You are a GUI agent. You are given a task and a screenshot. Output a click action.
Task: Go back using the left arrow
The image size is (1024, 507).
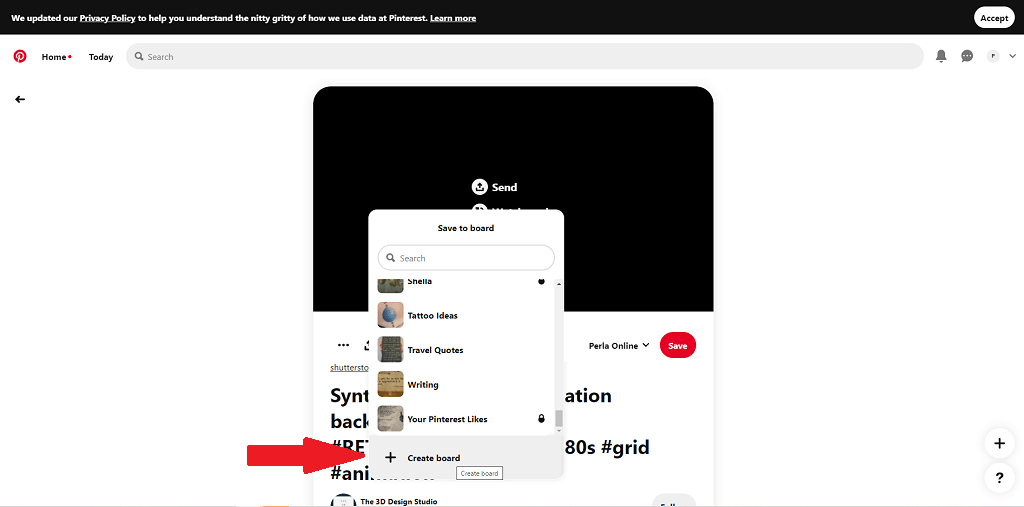(20, 99)
